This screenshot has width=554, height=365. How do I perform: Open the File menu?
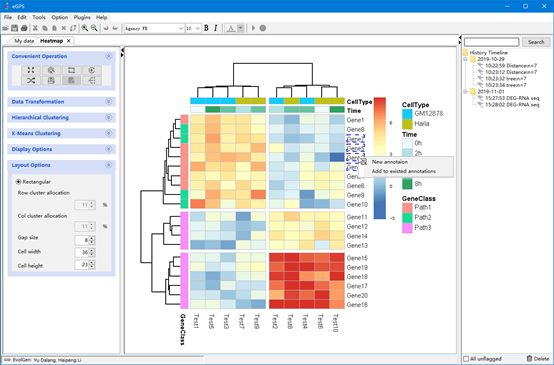[x=8, y=17]
